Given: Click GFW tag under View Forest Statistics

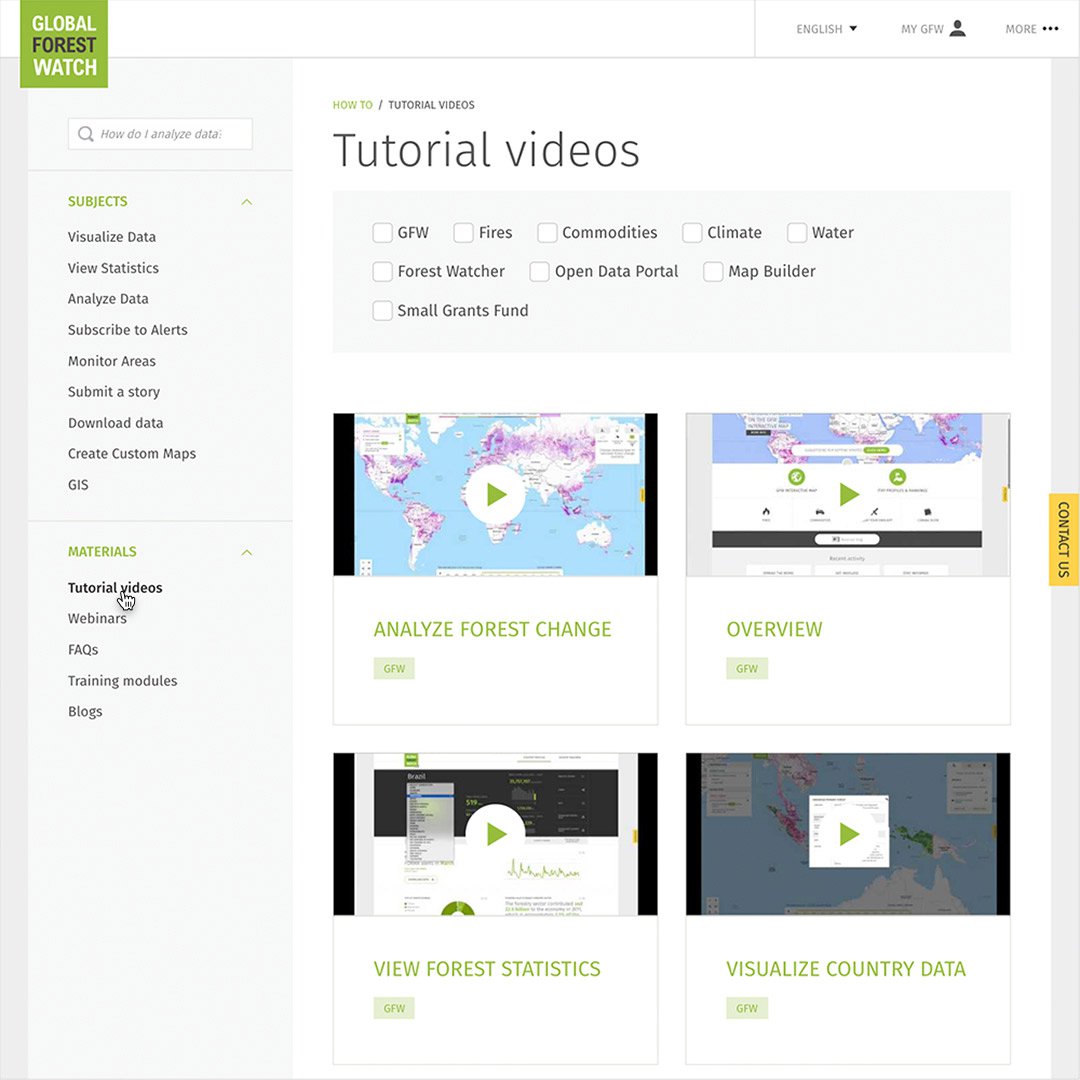Looking at the screenshot, I should (394, 1008).
